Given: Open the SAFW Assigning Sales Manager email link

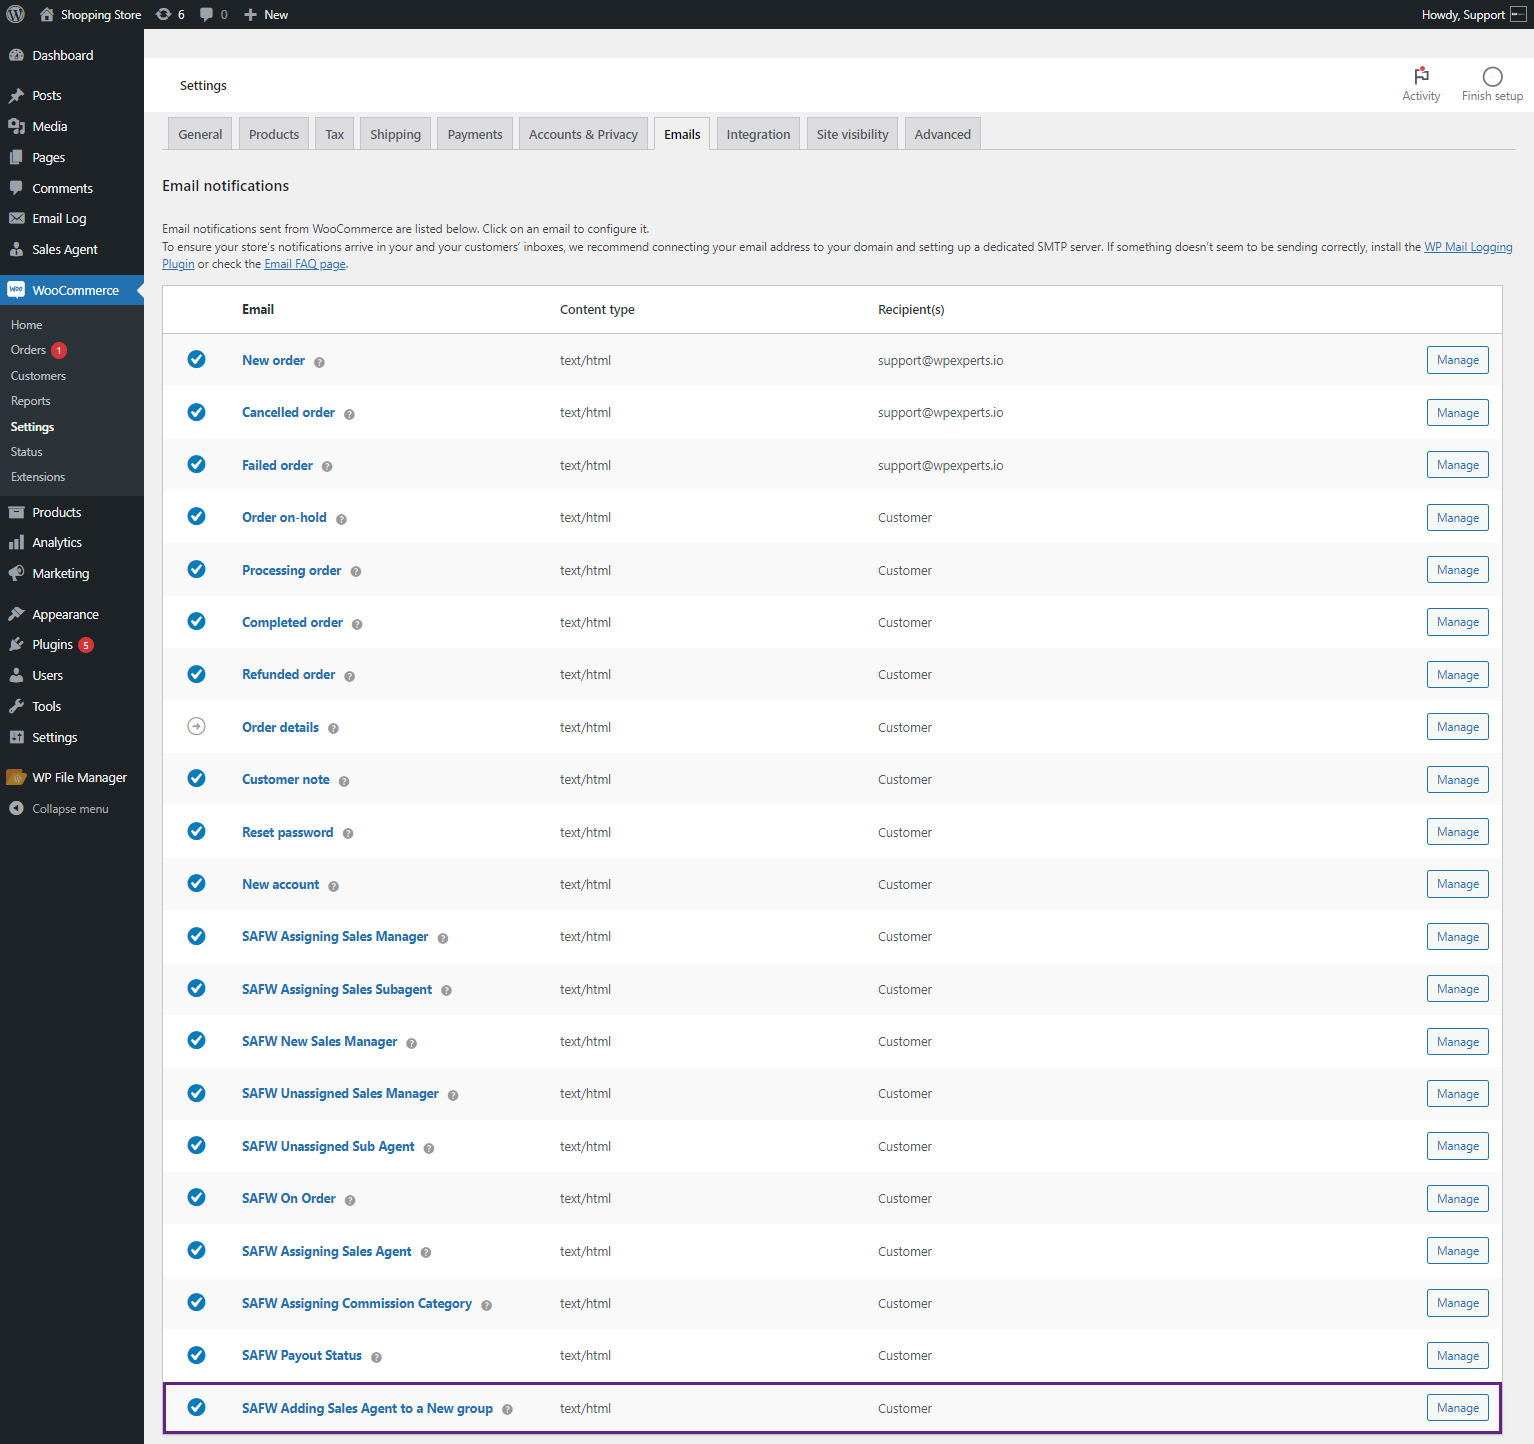Looking at the screenshot, I should click(335, 936).
